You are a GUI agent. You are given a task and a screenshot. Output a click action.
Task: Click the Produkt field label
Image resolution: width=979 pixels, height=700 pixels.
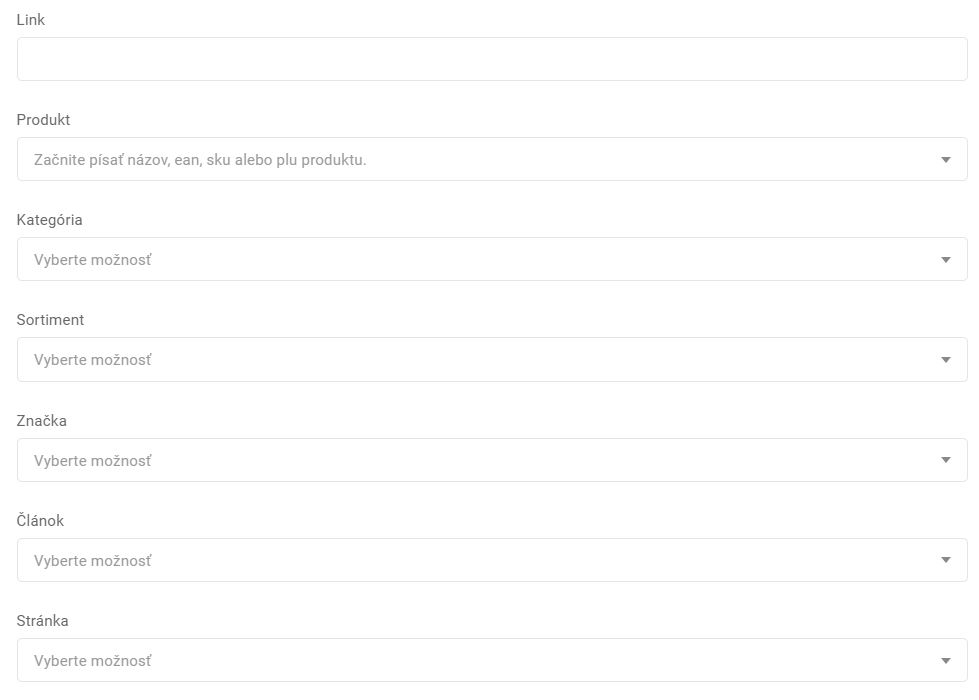click(x=43, y=120)
